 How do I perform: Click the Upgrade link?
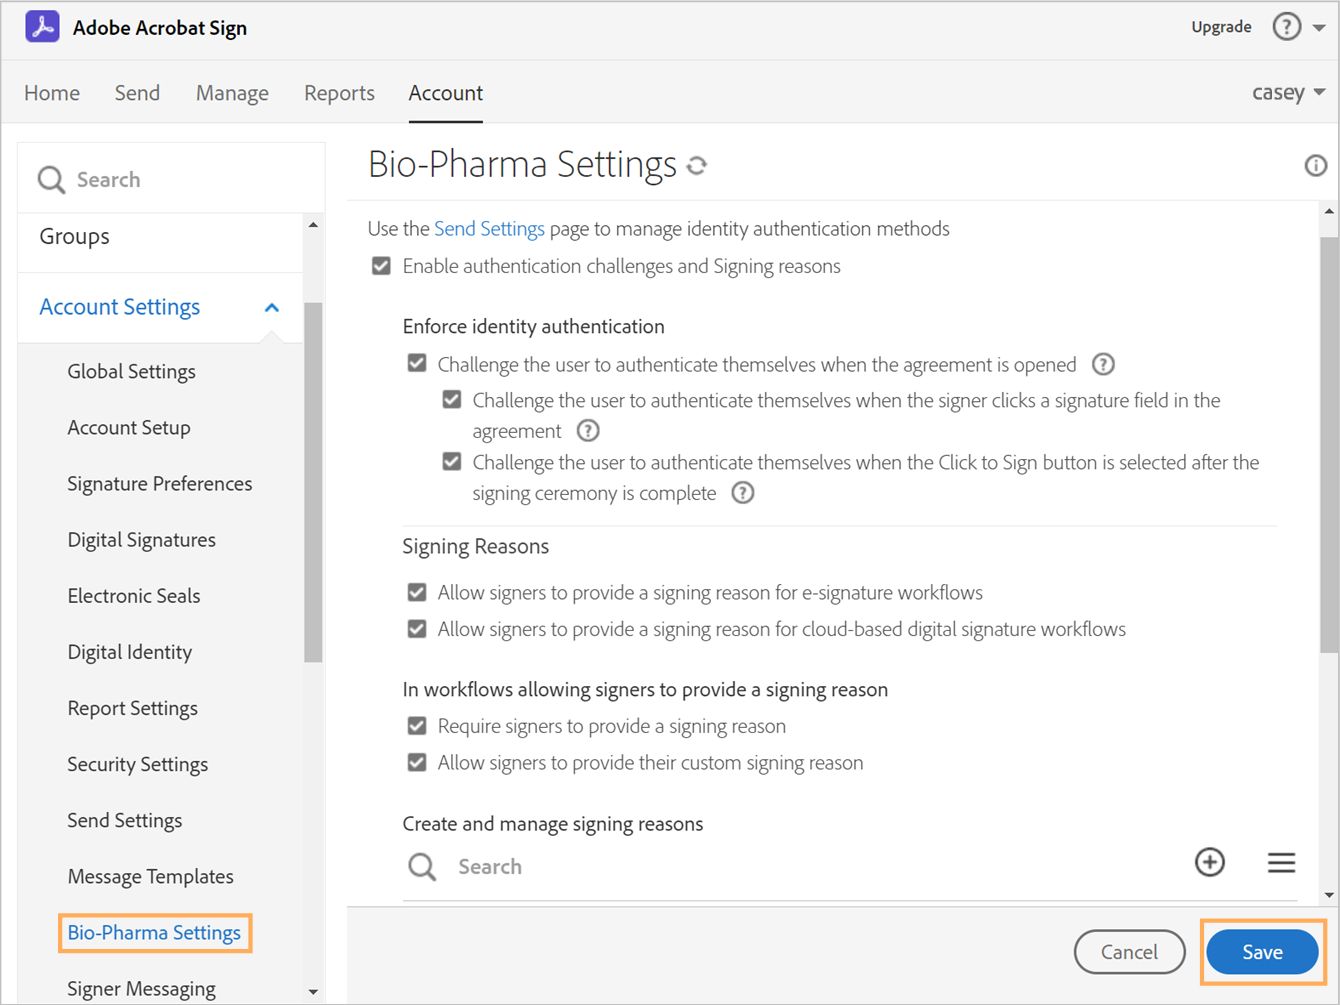[1221, 27]
